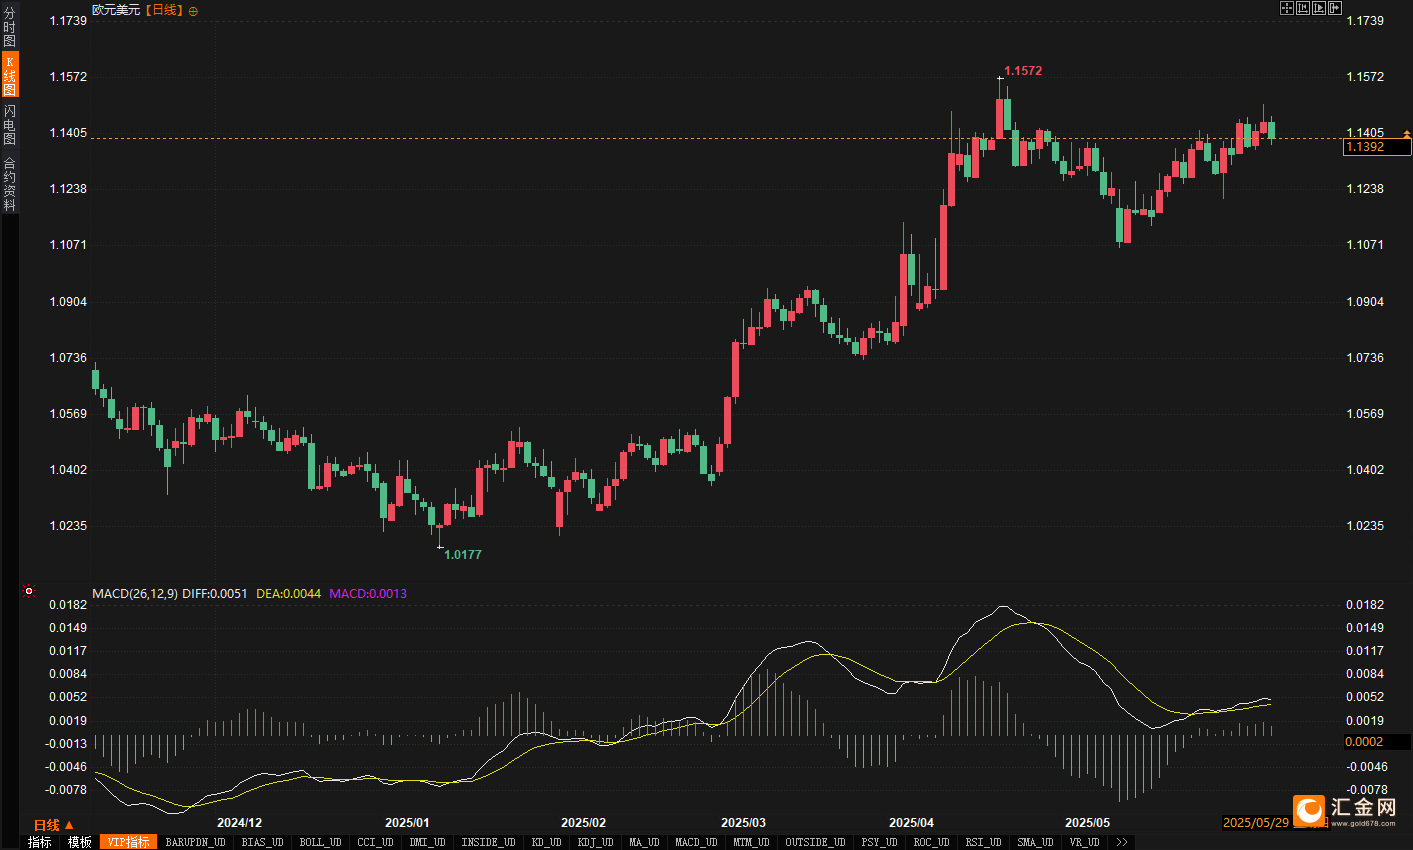Image resolution: width=1413 pixels, height=850 pixels.
Task: Click the 1.0177 low price annotation
Action: (x=463, y=554)
